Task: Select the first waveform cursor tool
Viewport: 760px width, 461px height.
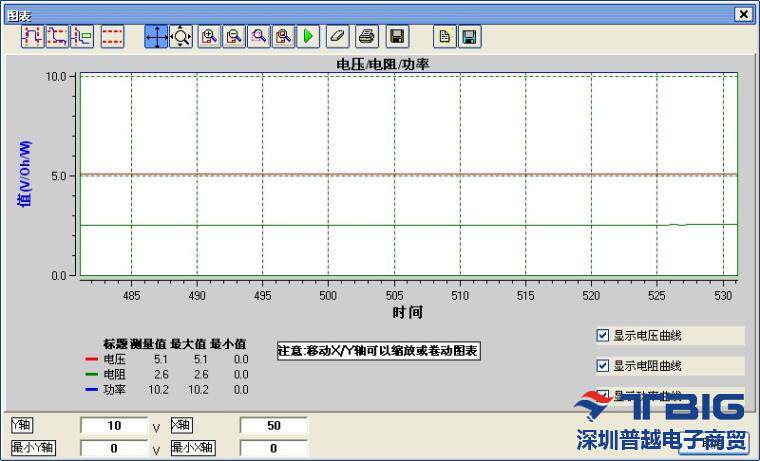Action: pos(32,36)
